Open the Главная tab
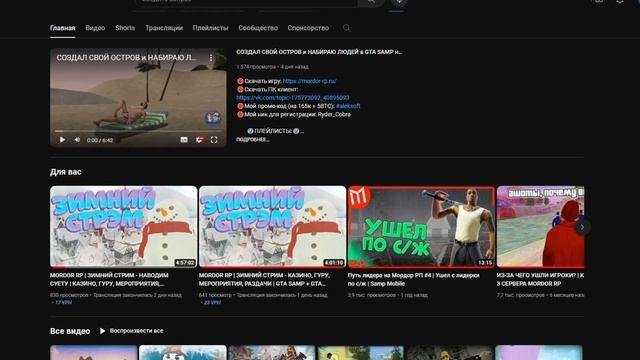The height and width of the screenshot is (360, 640). coord(62,28)
